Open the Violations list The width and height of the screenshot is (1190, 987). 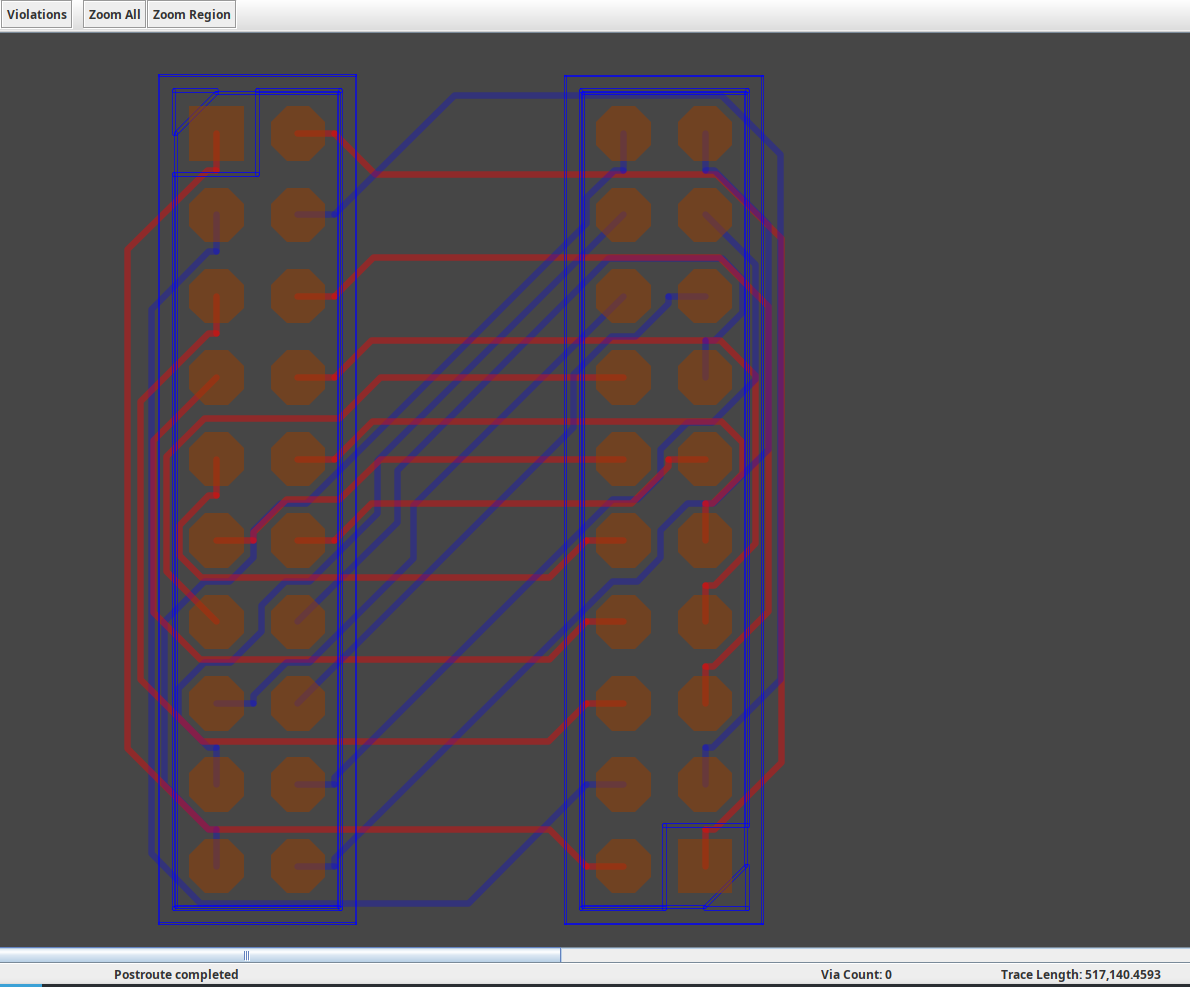point(37,15)
